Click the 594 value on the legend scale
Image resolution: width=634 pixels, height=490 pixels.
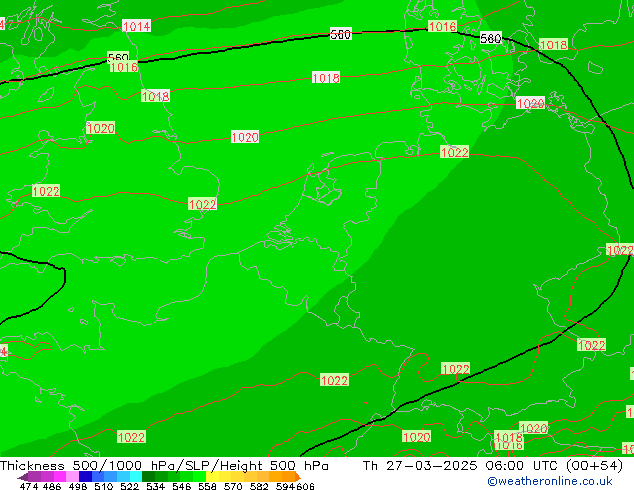coord(285,486)
